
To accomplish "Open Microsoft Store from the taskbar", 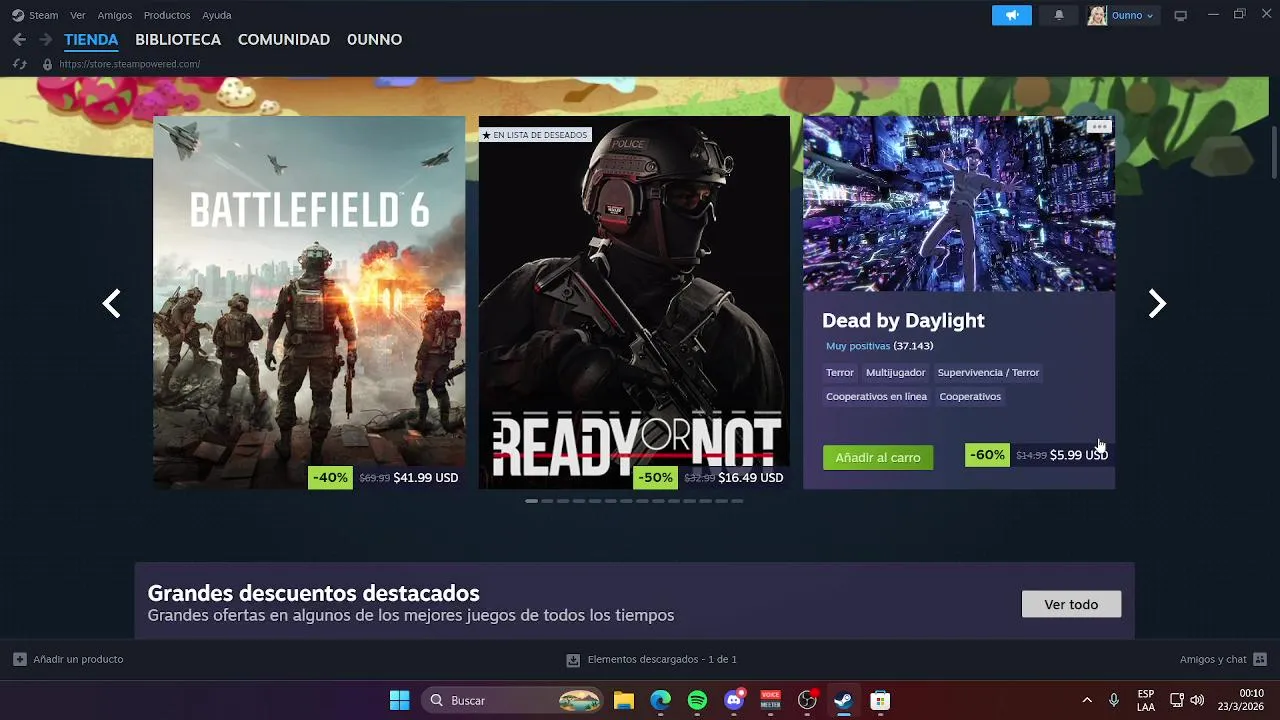I will [880, 700].
